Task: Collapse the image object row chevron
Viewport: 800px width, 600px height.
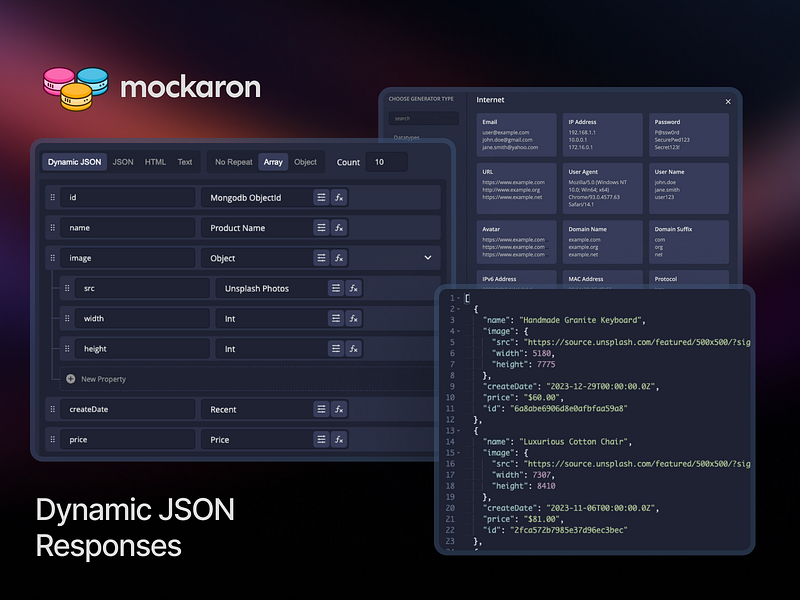Action: 428,258
